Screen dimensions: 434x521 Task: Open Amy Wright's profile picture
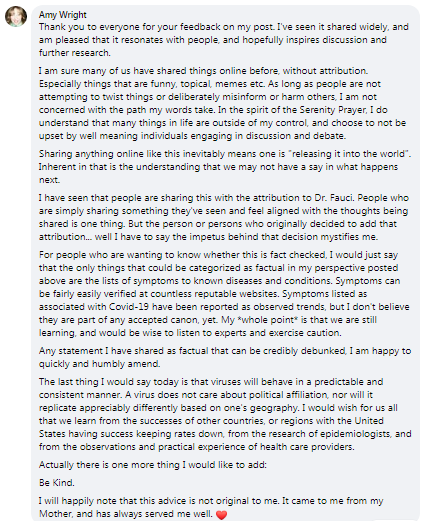pos(16,16)
